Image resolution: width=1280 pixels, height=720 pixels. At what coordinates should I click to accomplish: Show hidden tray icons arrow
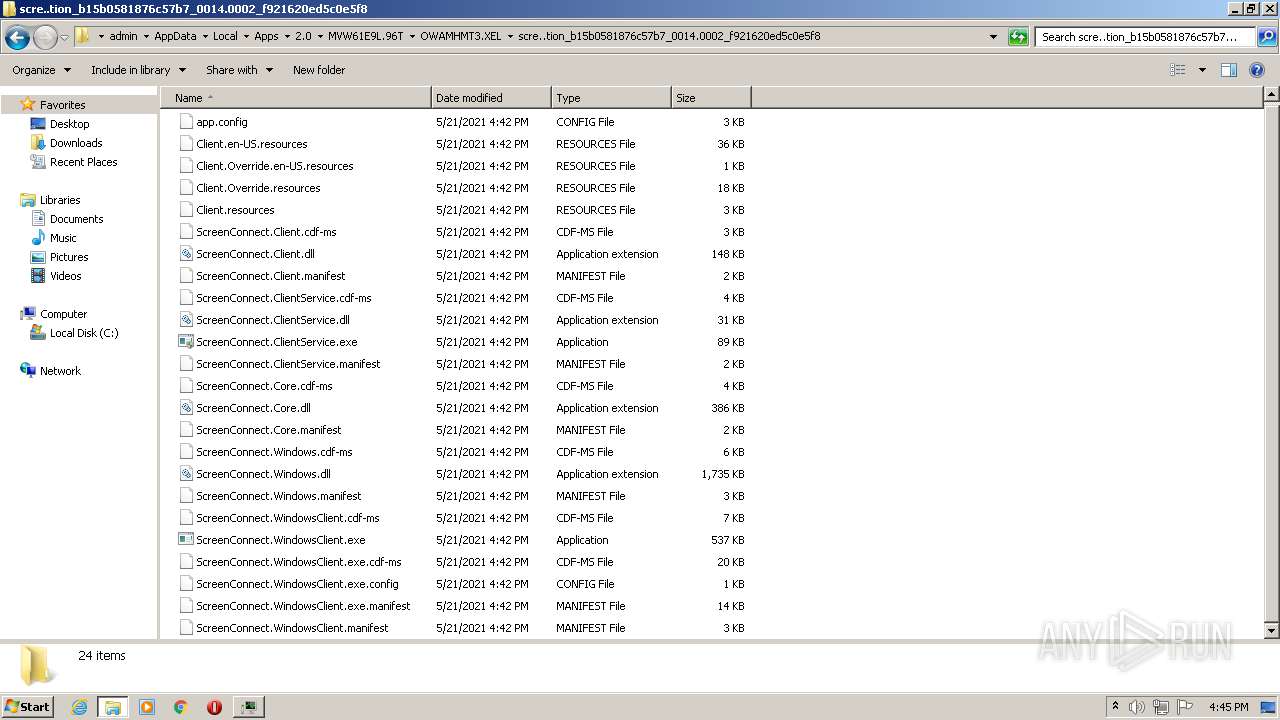pos(1115,706)
